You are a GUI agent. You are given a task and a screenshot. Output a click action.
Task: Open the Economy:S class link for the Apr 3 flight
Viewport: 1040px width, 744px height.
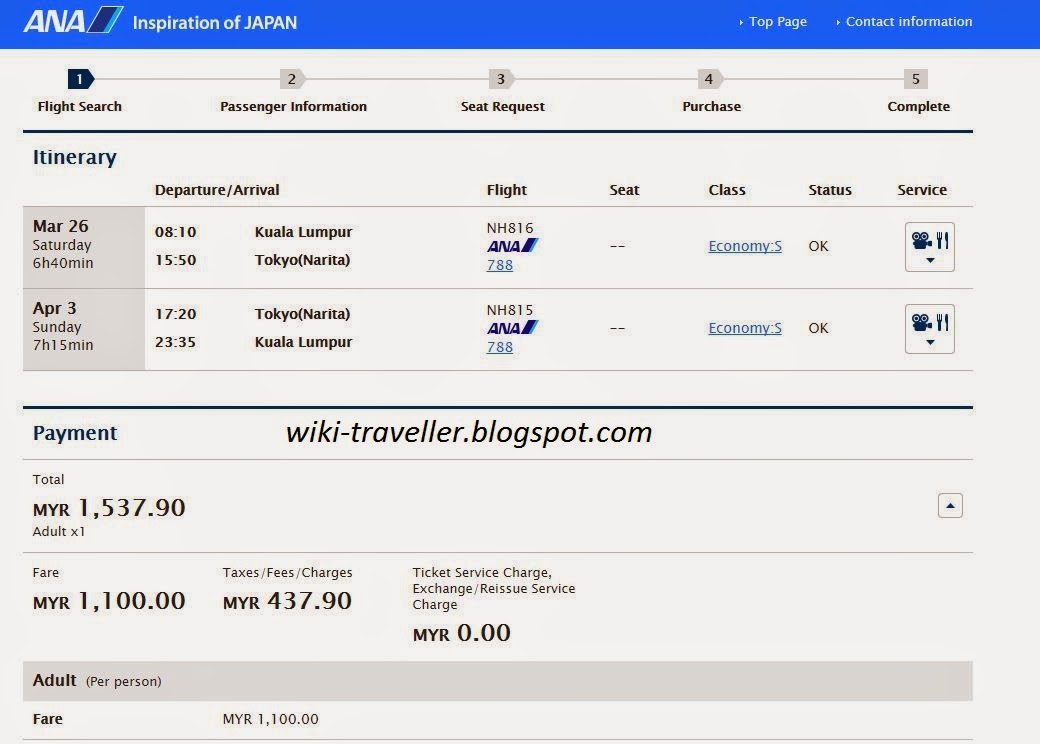coord(744,327)
